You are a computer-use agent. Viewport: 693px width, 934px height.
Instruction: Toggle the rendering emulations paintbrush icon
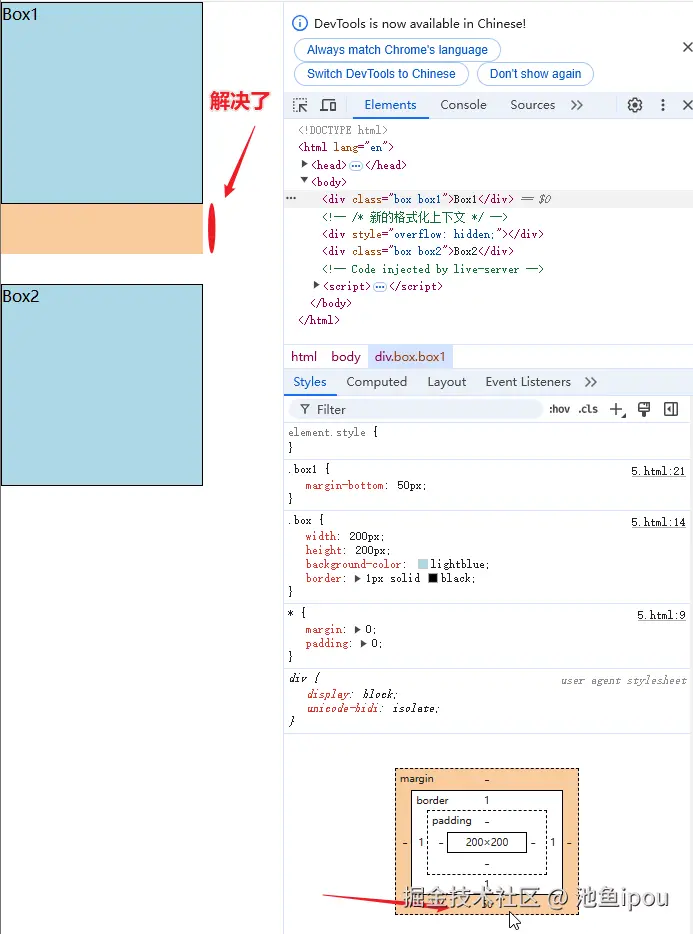tap(644, 409)
